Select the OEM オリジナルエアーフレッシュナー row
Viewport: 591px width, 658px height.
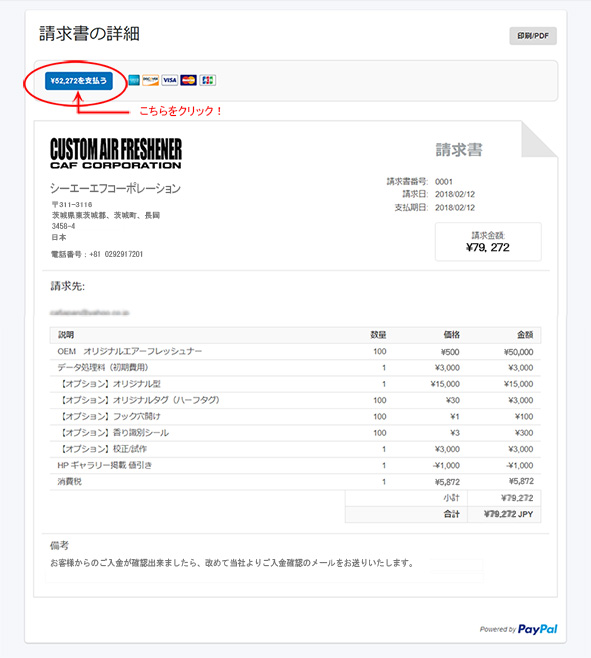295,352
